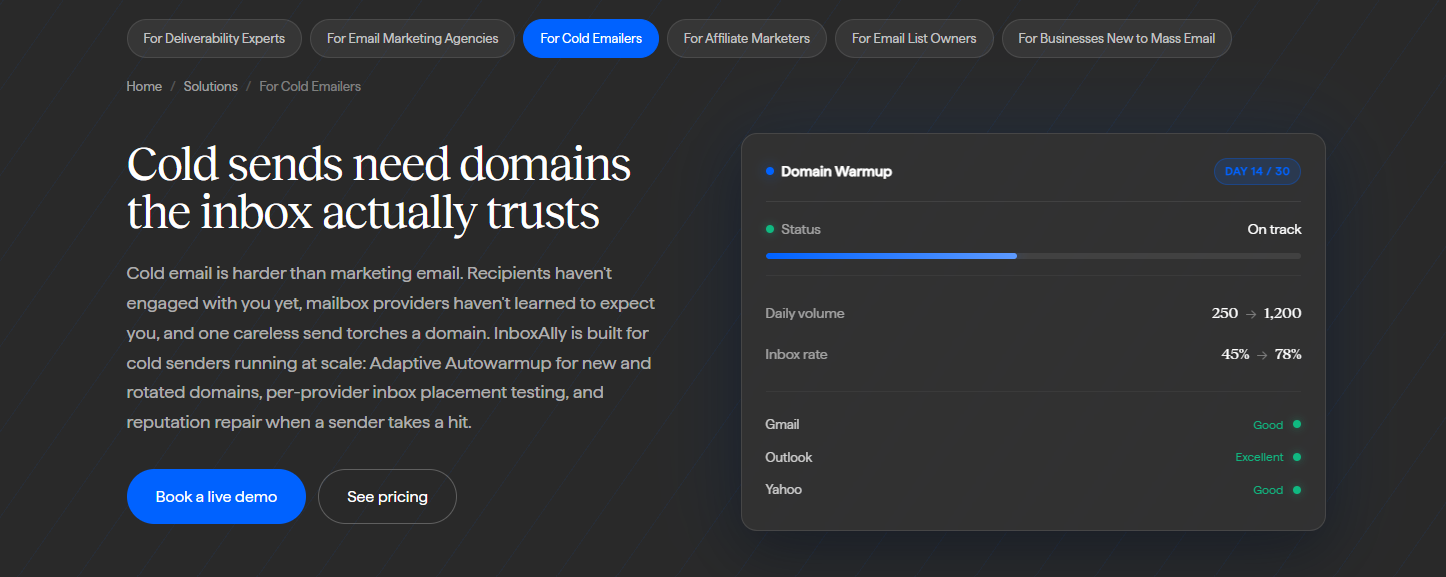
Task: Click the On track status value
Action: [x=1274, y=229]
